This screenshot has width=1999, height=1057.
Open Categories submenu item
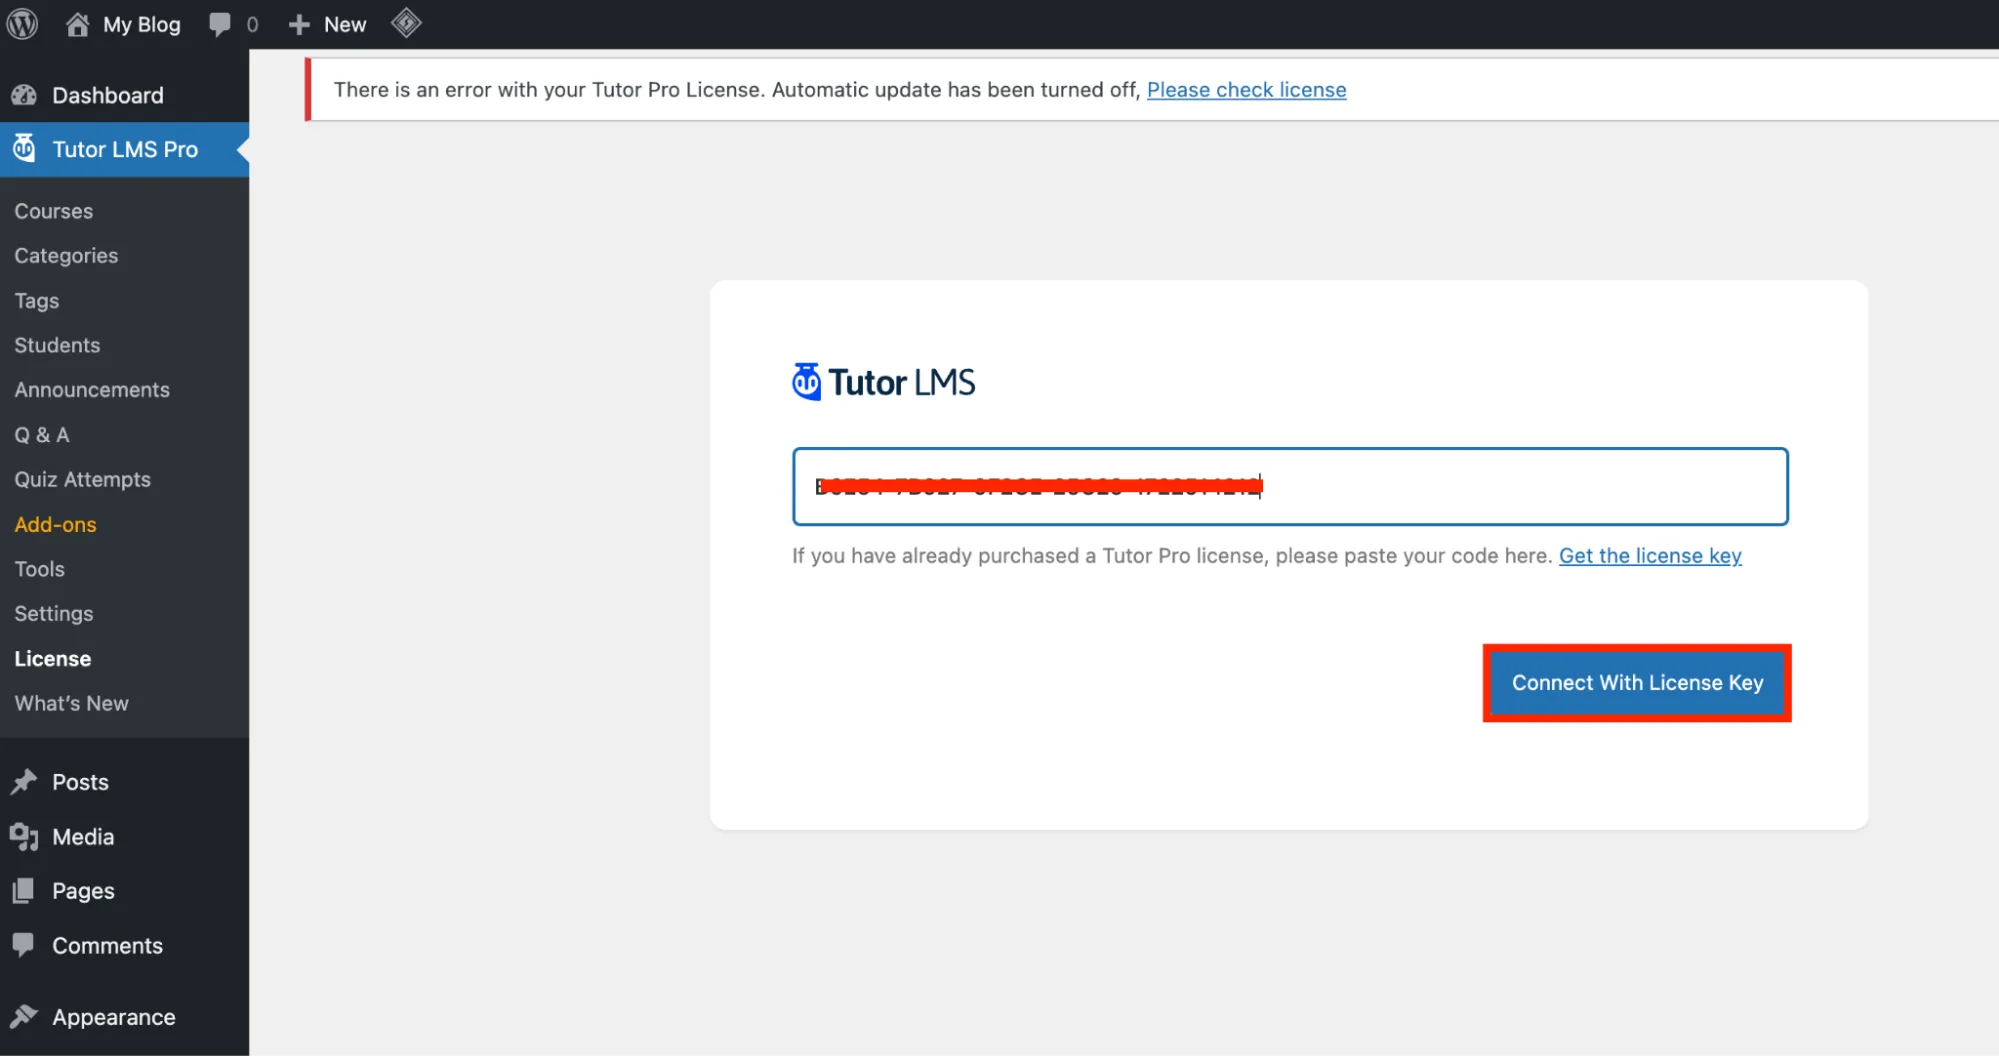pos(66,256)
